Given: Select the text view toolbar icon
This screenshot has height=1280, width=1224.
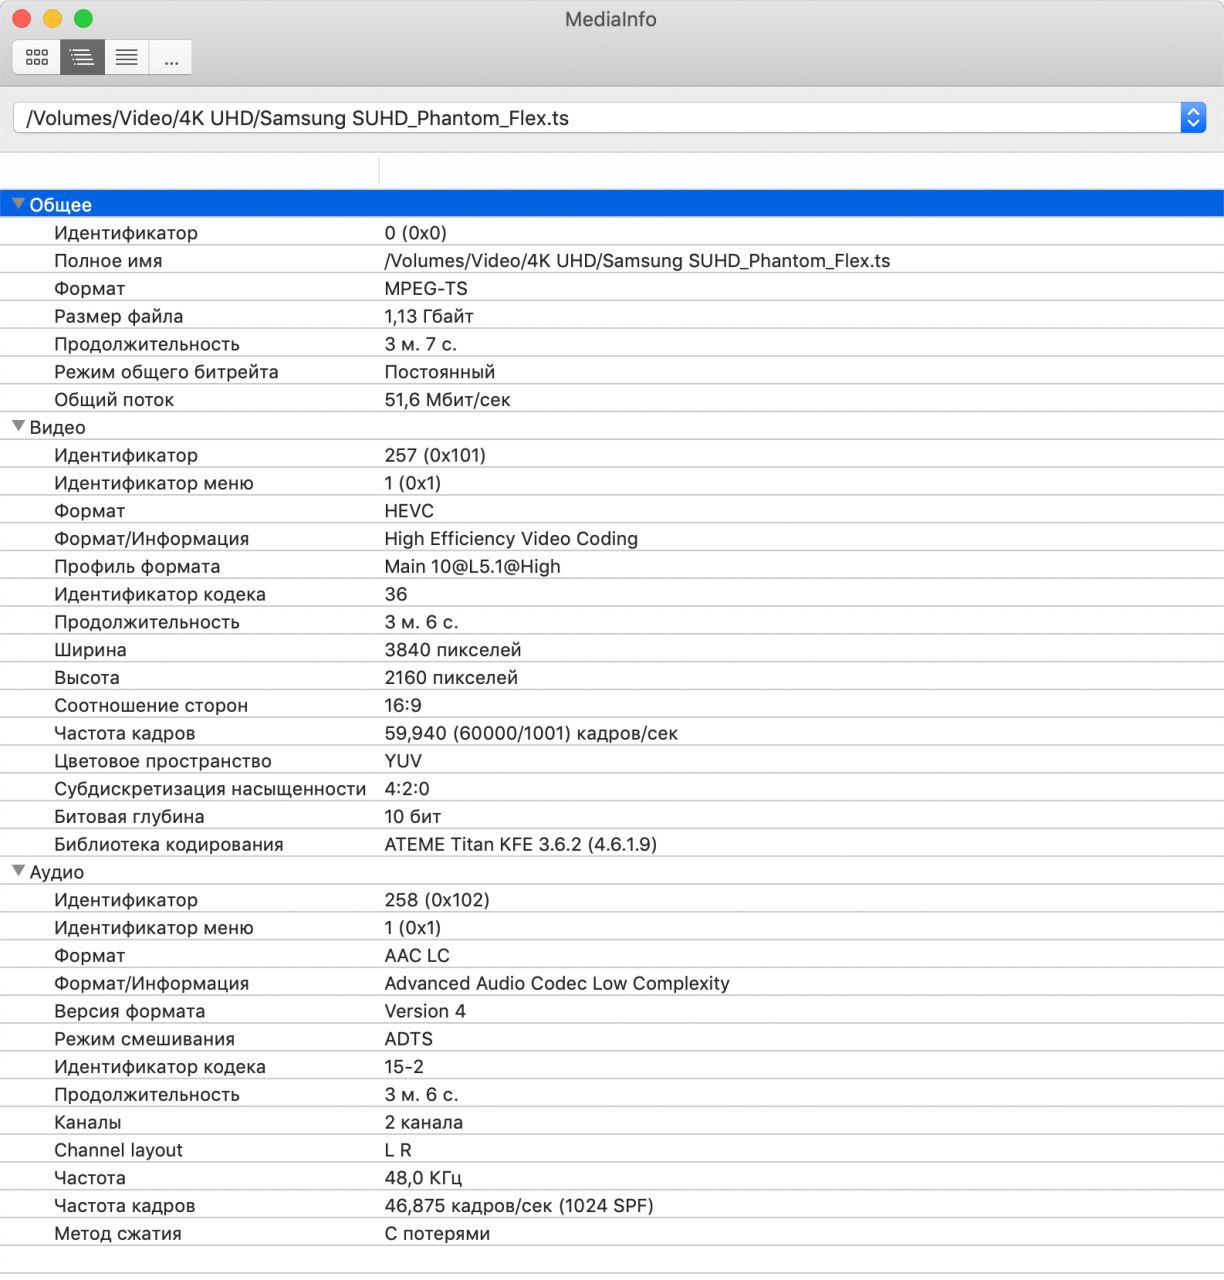Looking at the screenshot, I should [x=127, y=58].
